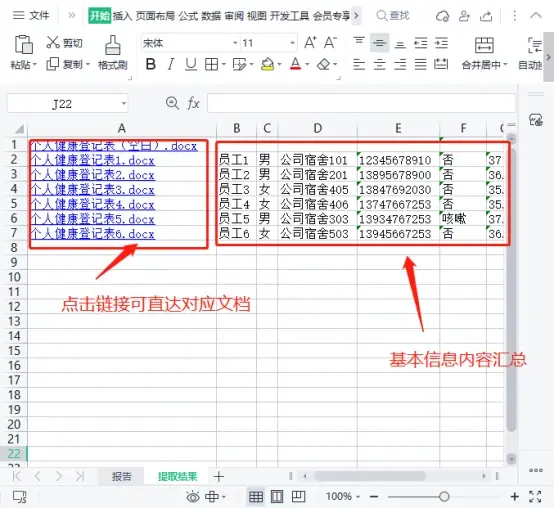Align text left
The image size is (554, 508).
point(359,64)
